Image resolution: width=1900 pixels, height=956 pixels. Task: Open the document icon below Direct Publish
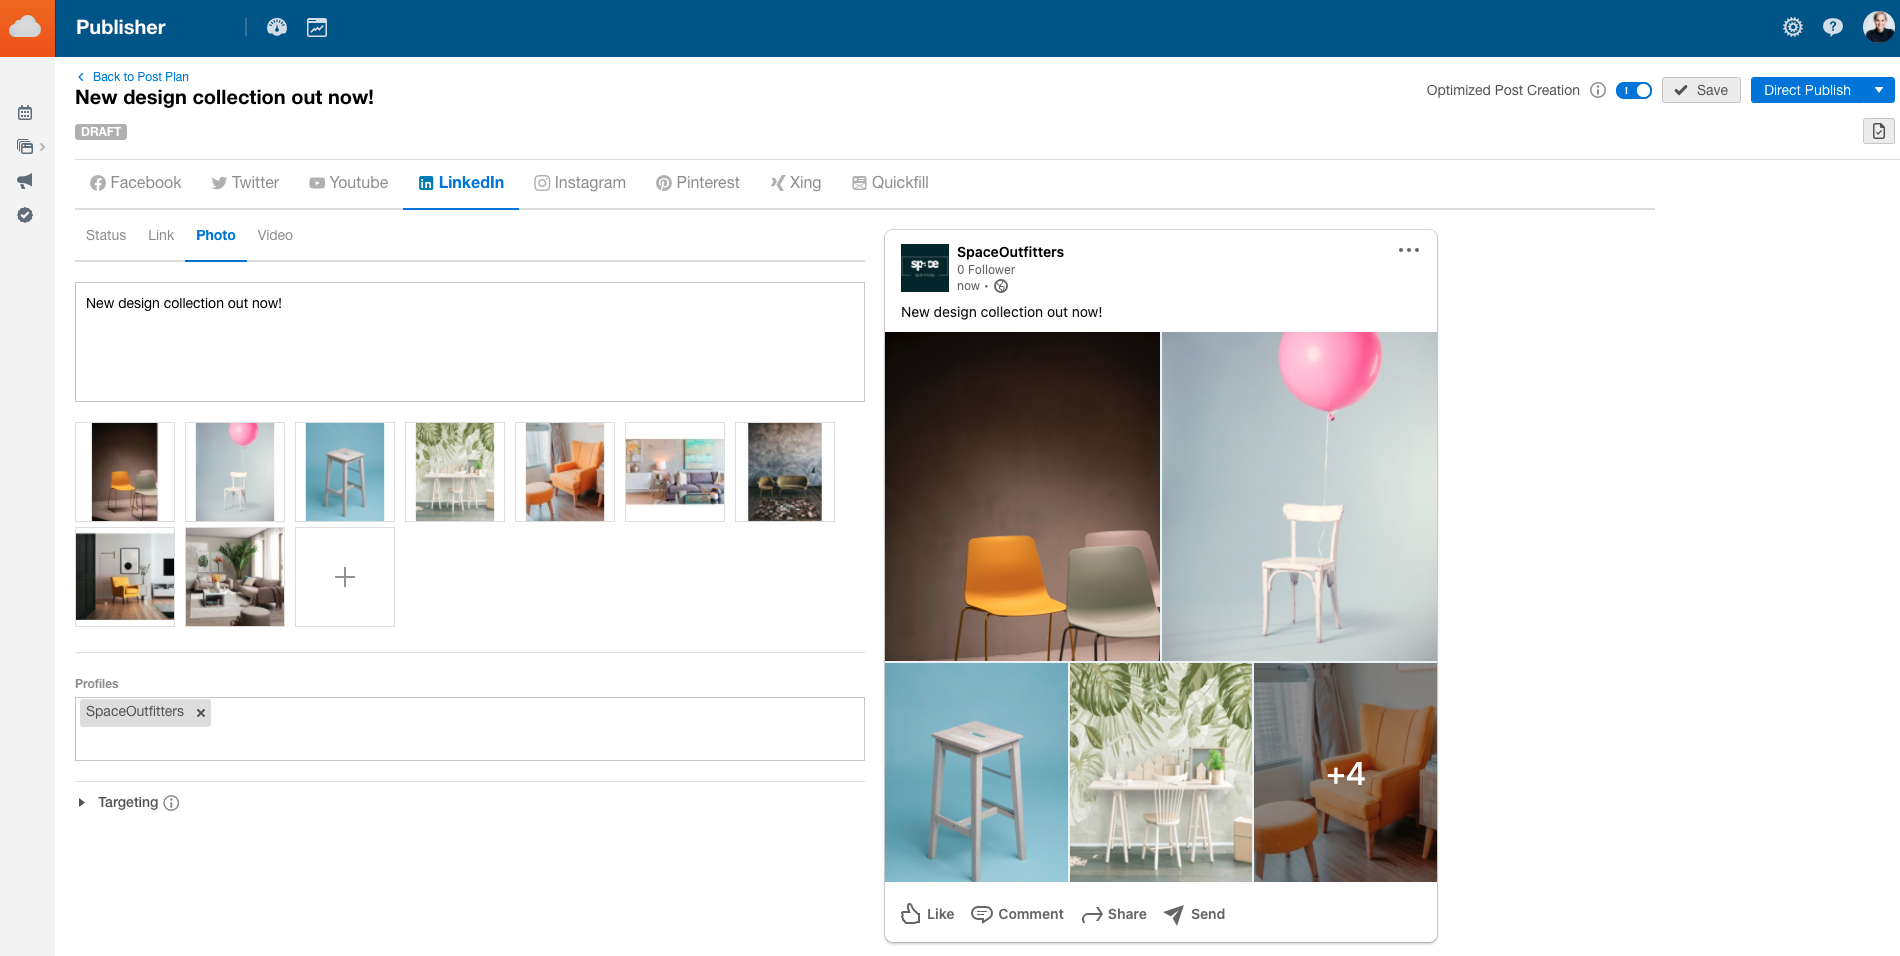click(x=1877, y=131)
